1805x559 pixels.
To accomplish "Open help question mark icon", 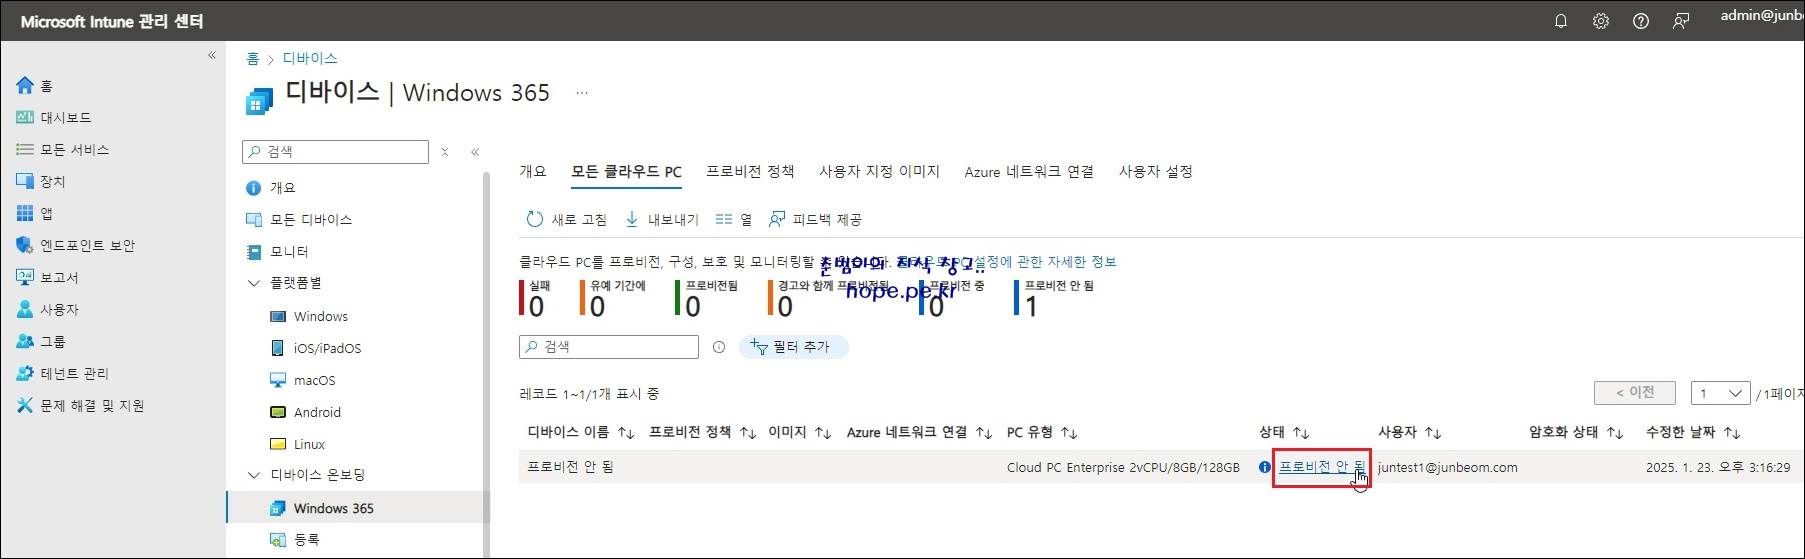I will point(1641,21).
